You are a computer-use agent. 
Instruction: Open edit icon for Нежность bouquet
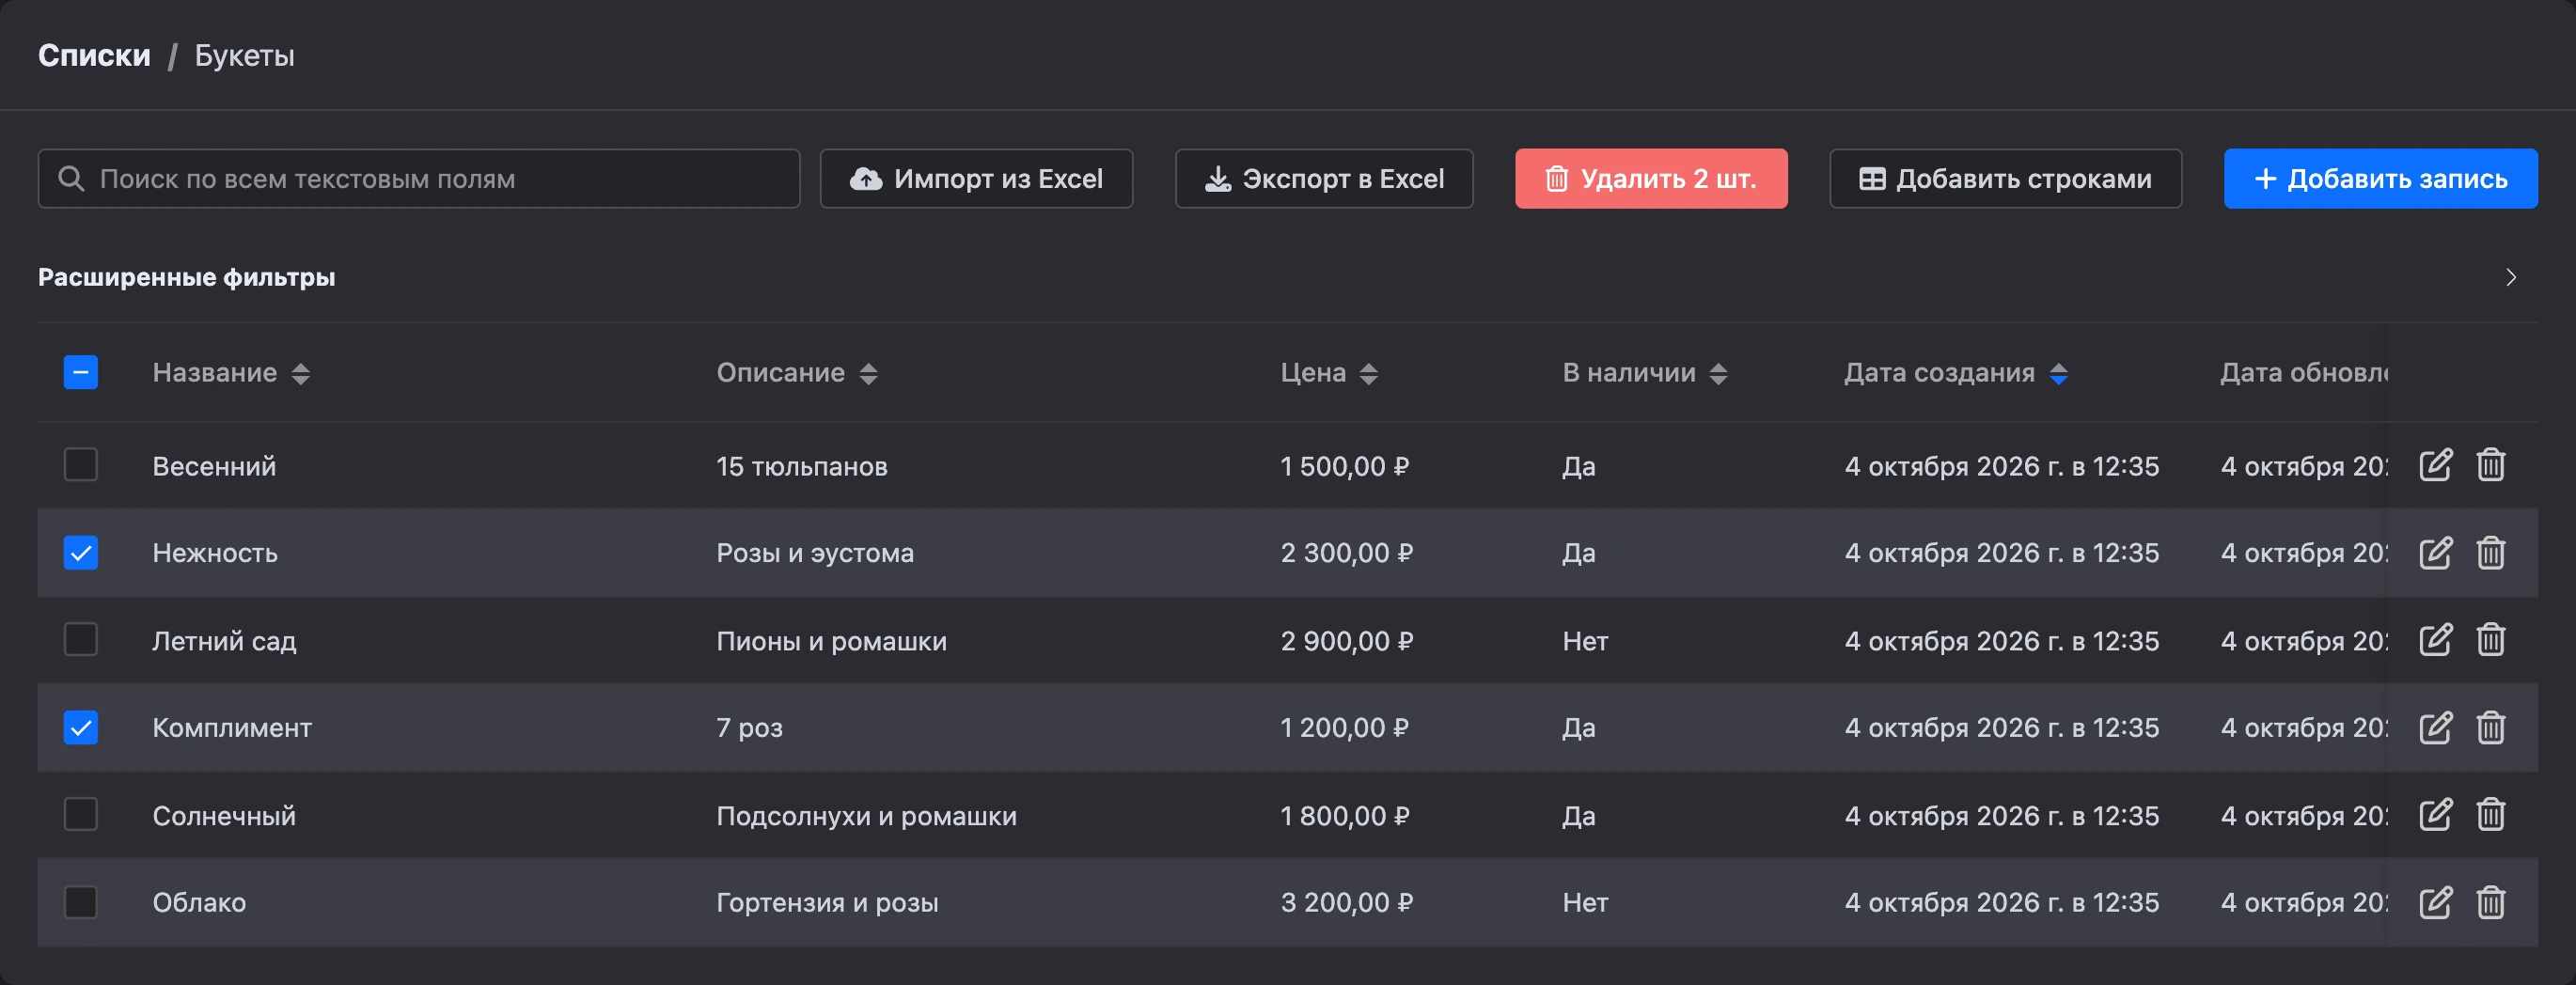[x=2435, y=552]
